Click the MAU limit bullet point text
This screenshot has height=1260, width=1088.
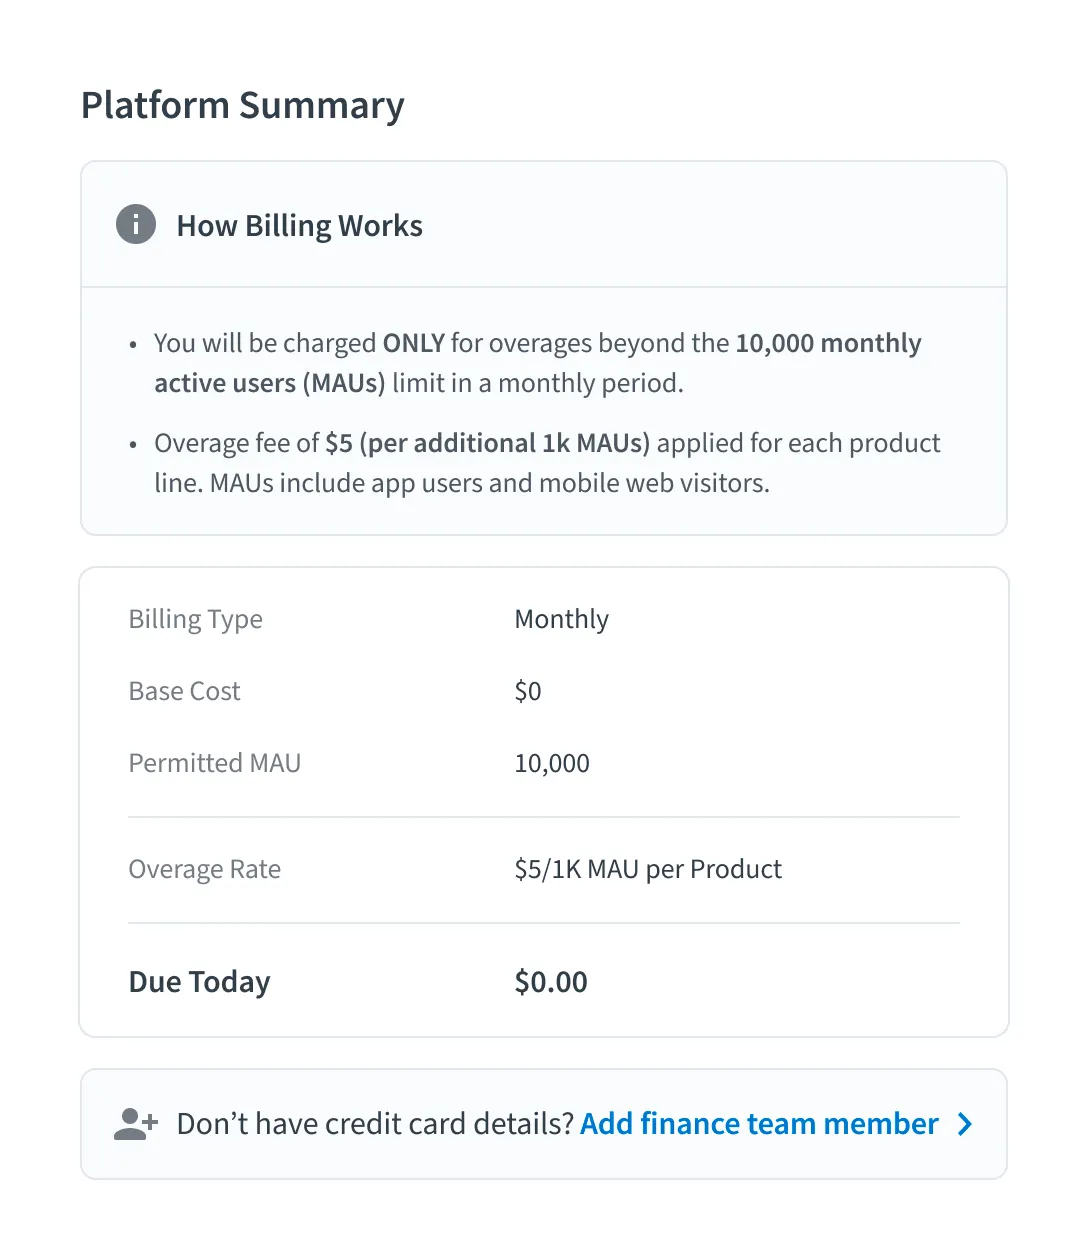(537, 362)
